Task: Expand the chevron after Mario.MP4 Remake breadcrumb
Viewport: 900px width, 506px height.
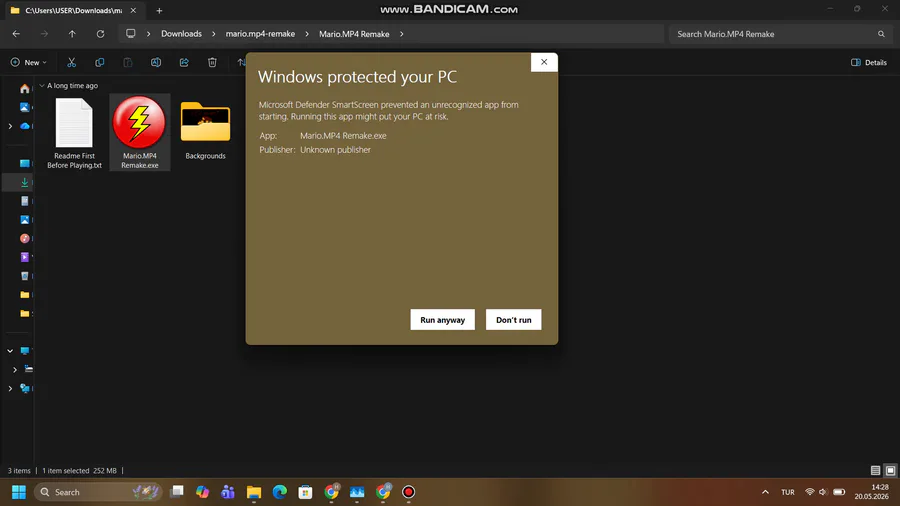Action: (401, 34)
